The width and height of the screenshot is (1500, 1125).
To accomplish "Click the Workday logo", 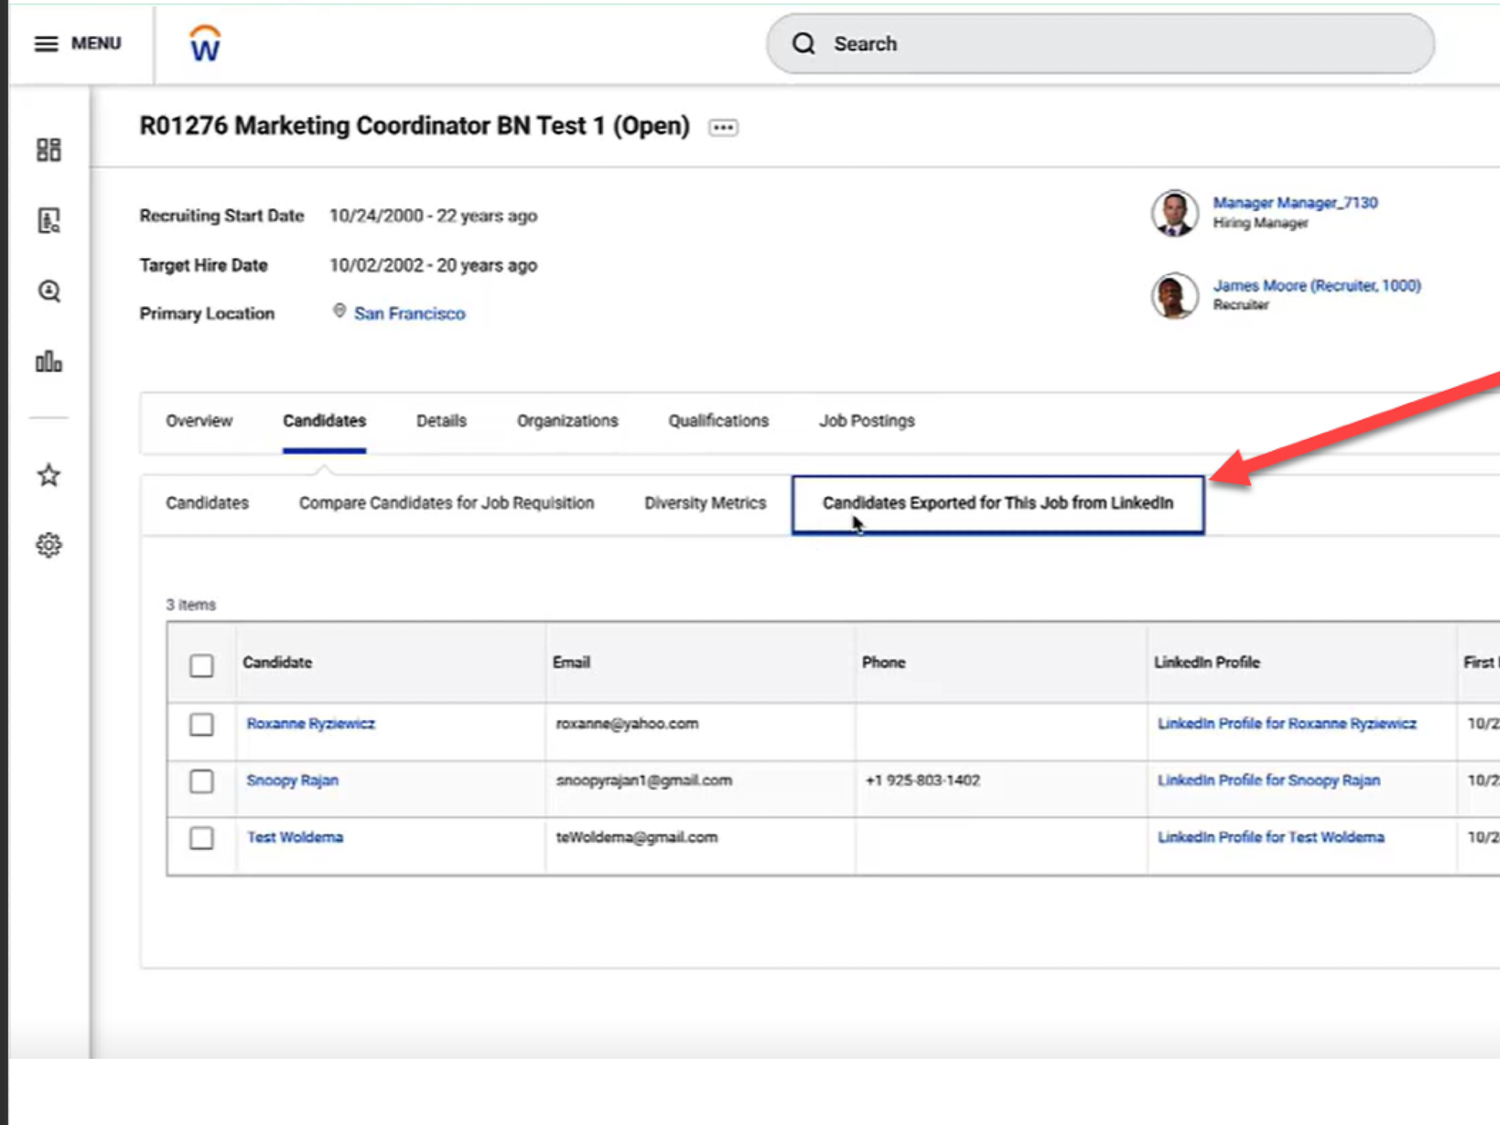I will coord(204,43).
